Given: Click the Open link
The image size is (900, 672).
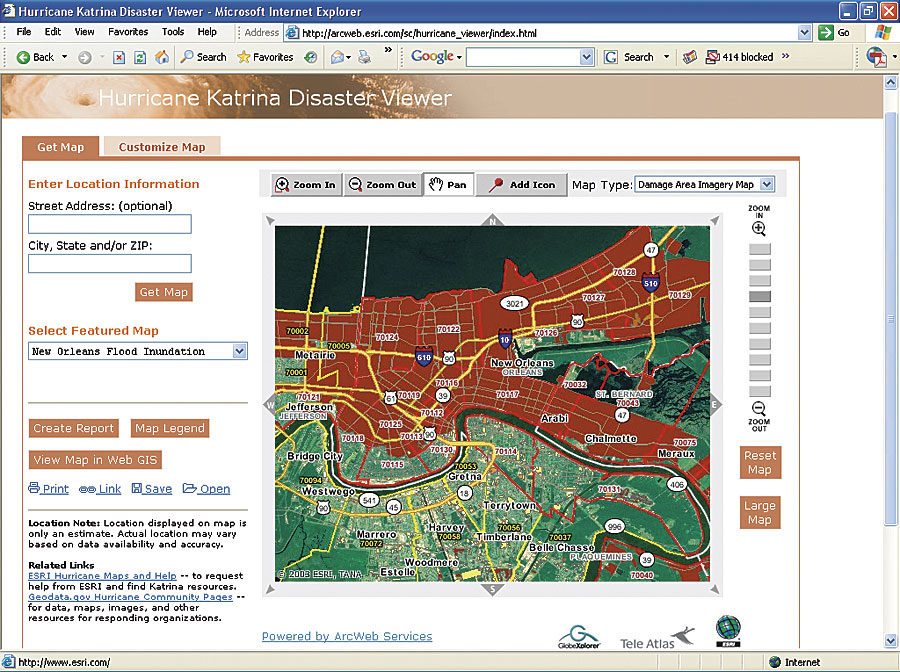Looking at the screenshot, I should 207,489.
